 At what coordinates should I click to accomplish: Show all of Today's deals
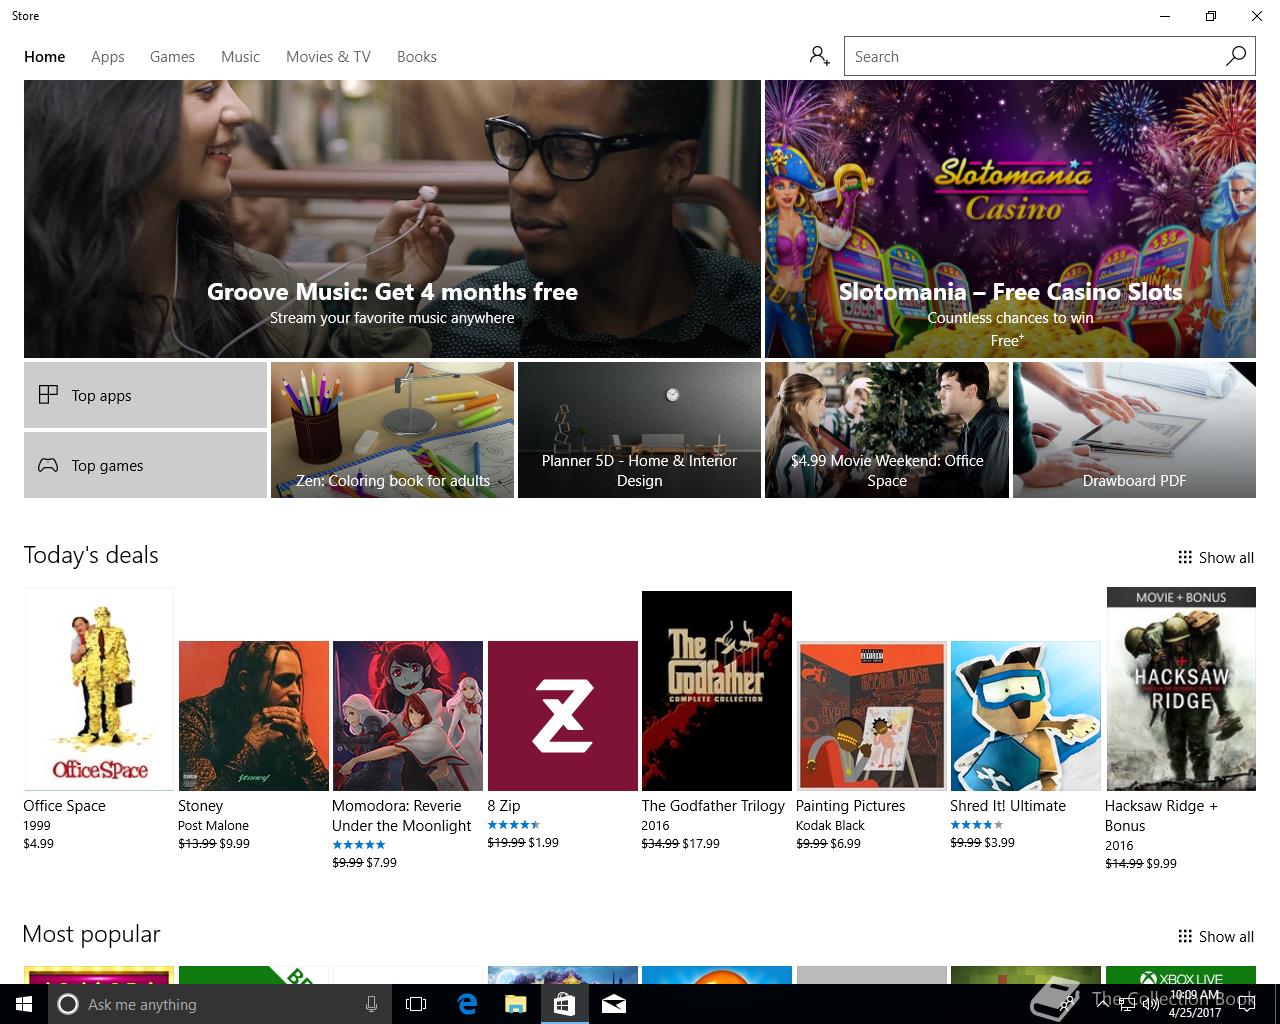(1216, 557)
